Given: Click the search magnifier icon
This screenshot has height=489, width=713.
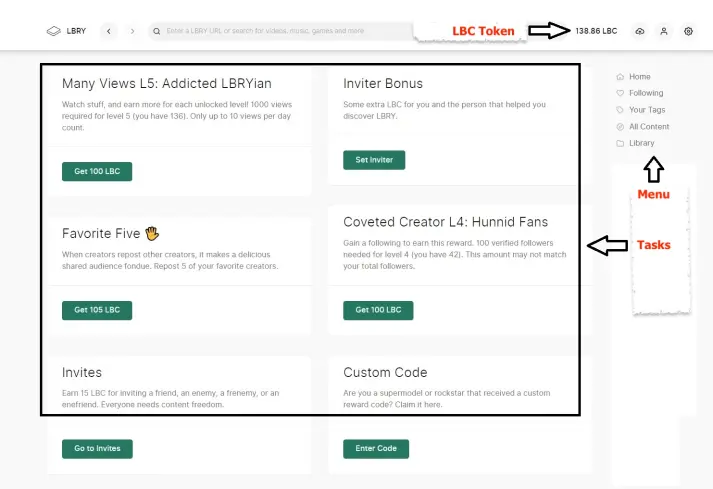Looking at the screenshot, I should 156,31.
